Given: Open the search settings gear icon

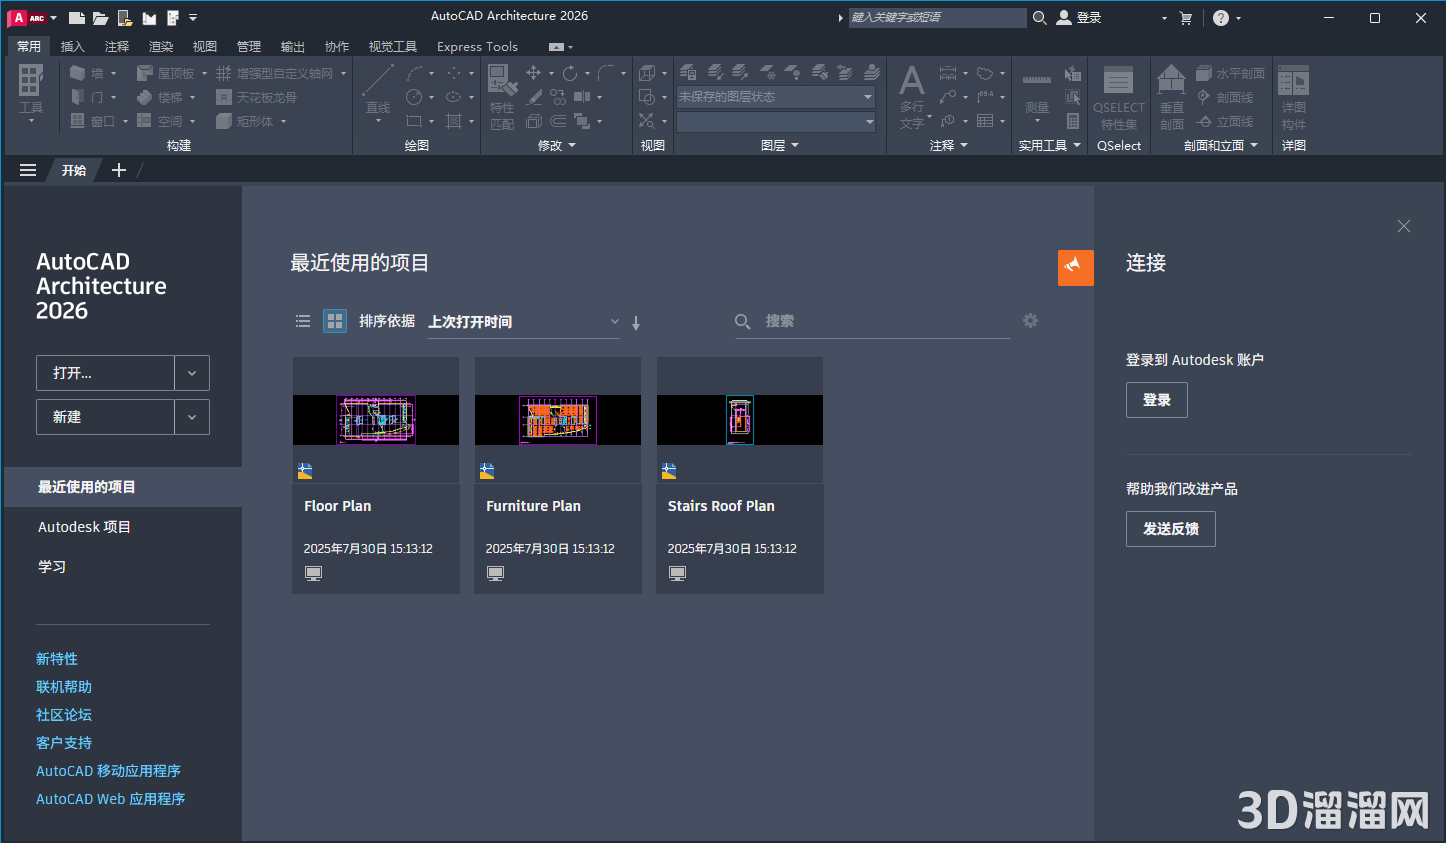Looking at the screenshot, I should click(x=1030, y=321).
